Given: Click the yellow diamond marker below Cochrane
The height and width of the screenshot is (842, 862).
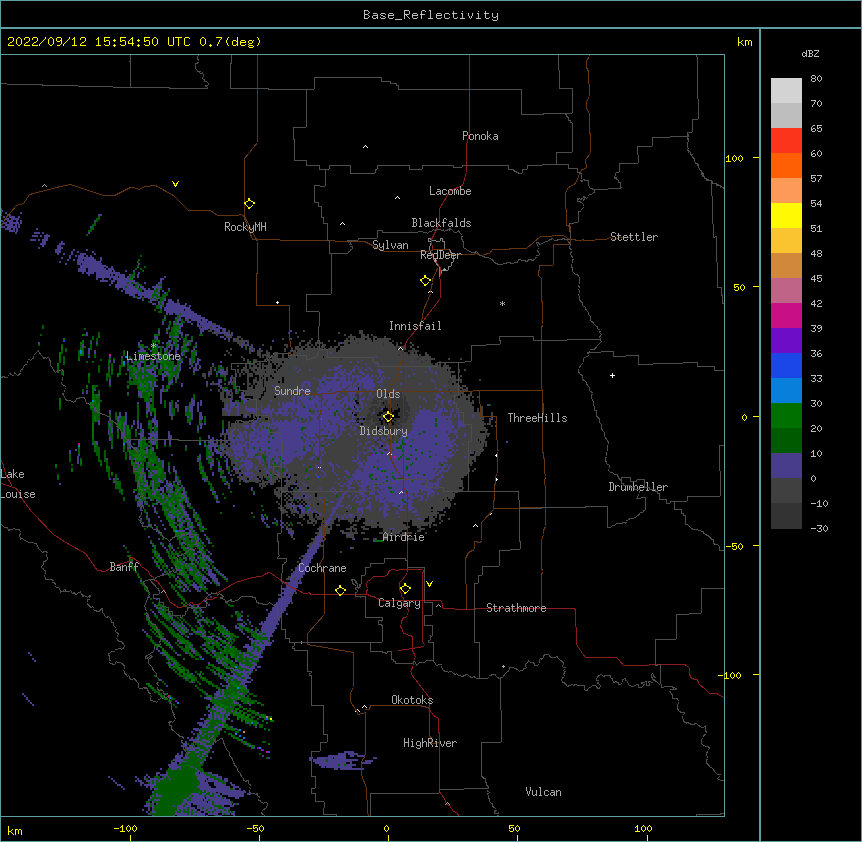Looking at the screenshot, I should pos(340,590).
